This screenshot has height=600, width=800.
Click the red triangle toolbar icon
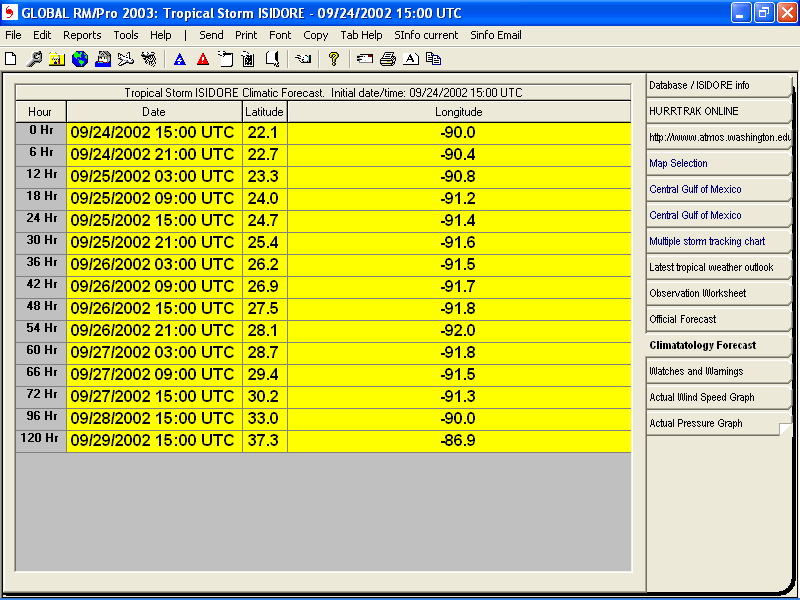[203, 59]
